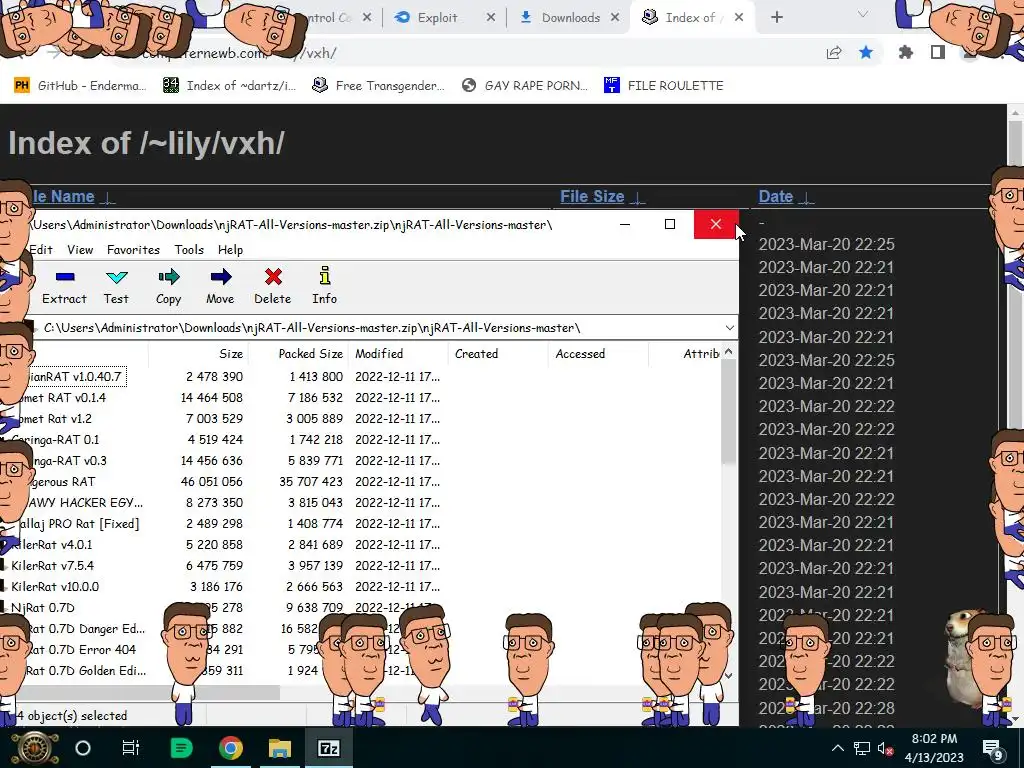Image resolution: width=1024 pixels, height=768 pixels.
Task: Click the clock showing 8:02 PM
Action: coord(935,739)
